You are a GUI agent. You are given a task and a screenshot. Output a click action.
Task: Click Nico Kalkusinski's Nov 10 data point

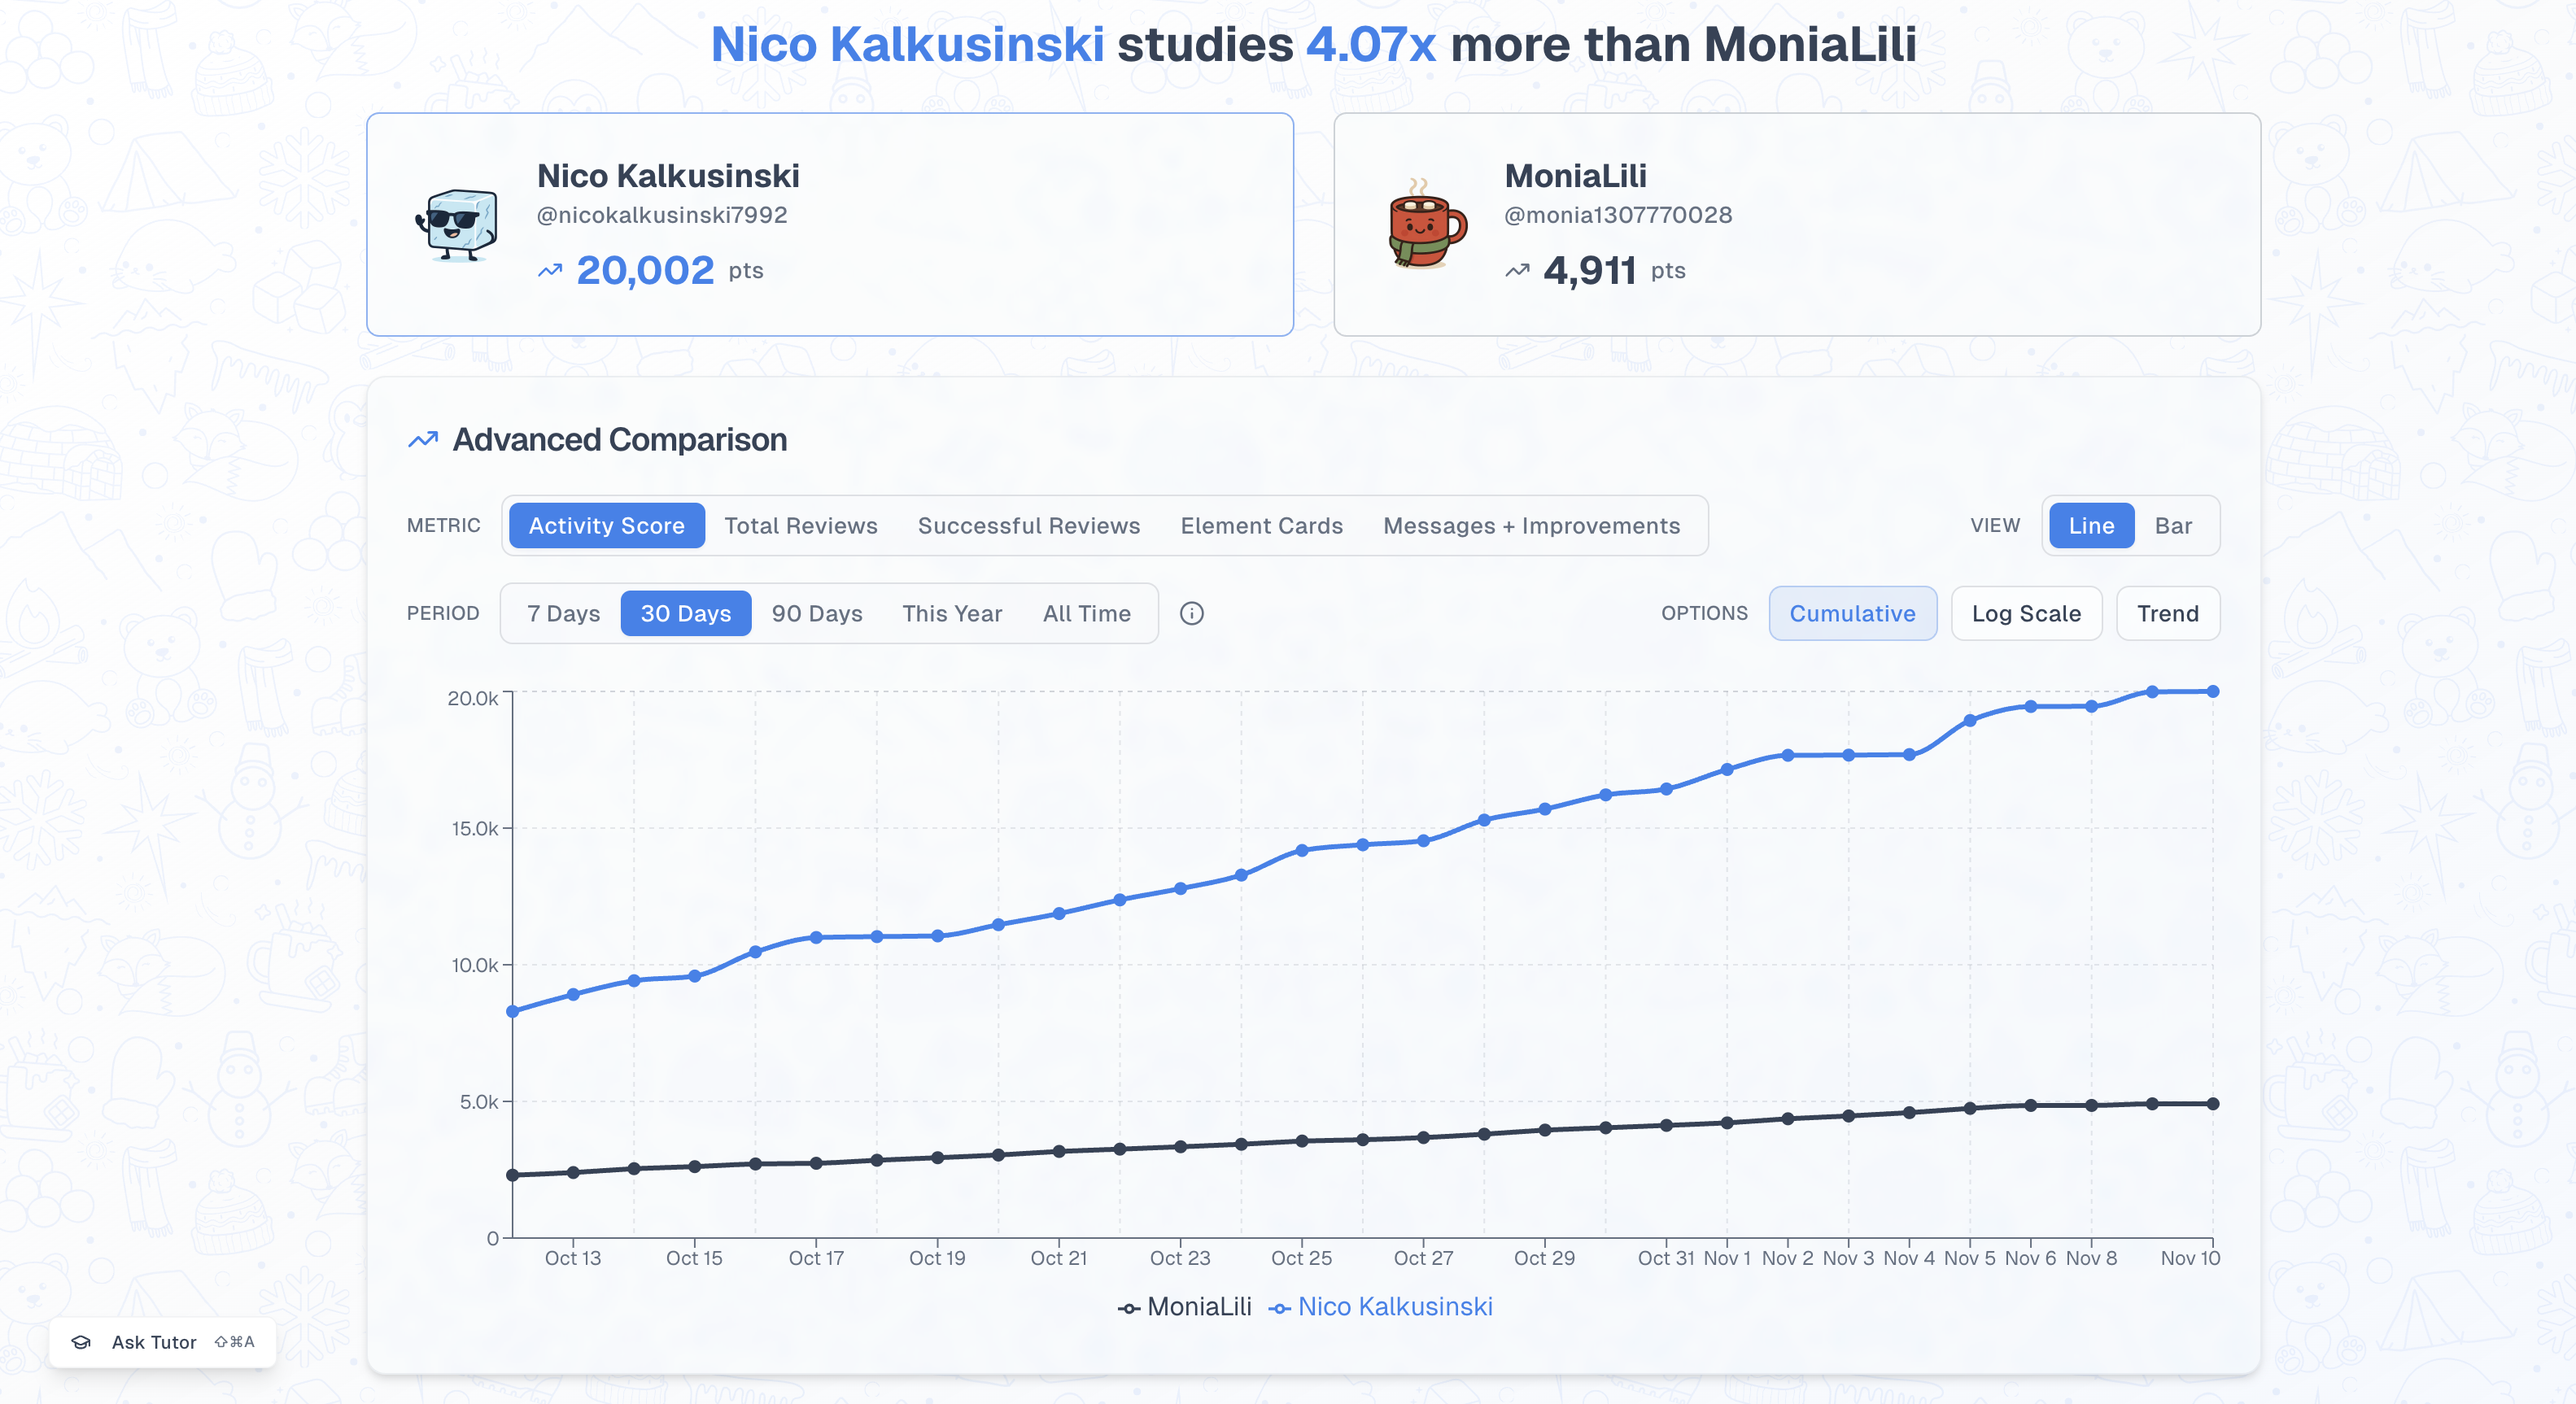2213,691
